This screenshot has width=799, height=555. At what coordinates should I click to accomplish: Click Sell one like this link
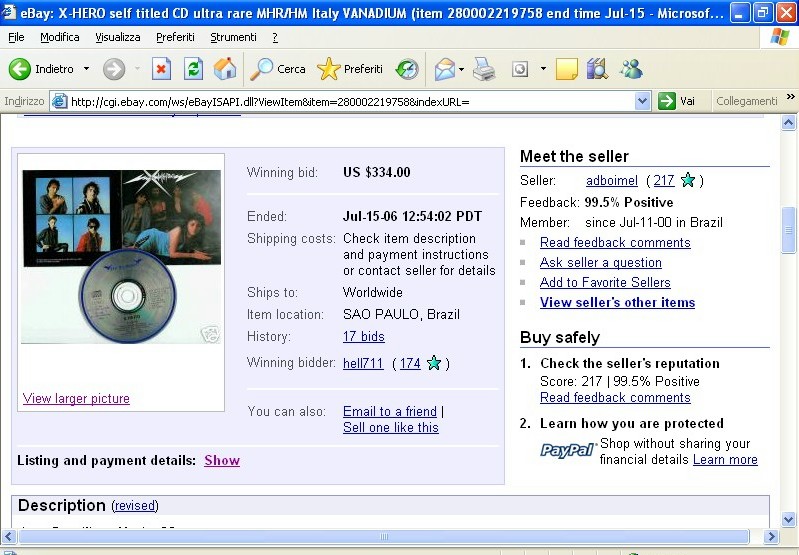click(x=391, y=428)
